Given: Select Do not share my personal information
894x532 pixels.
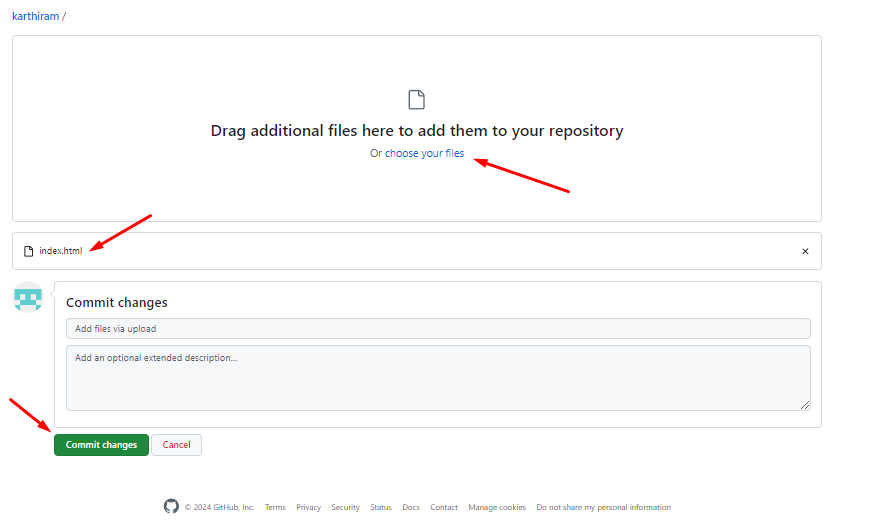Looking at the screenshot, I should tap(603, 507).
